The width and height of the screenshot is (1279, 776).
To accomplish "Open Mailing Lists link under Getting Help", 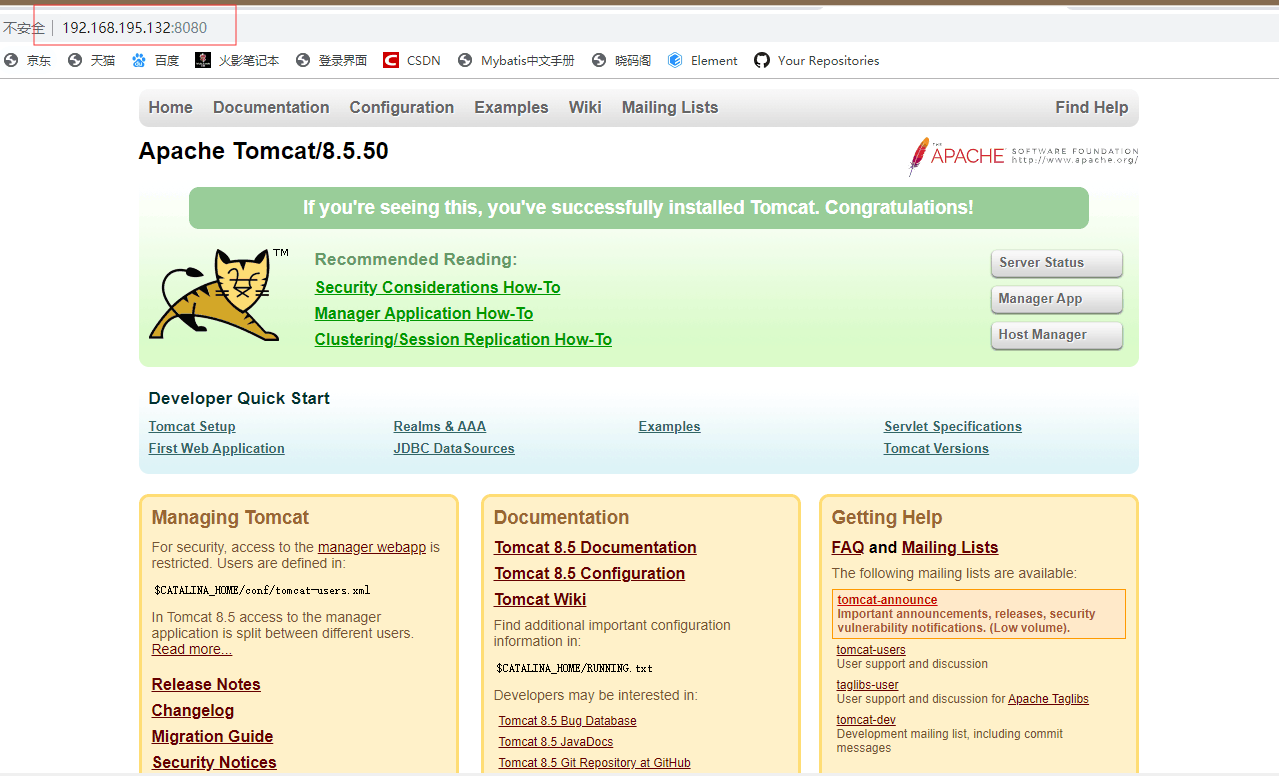I will [950, 548].
